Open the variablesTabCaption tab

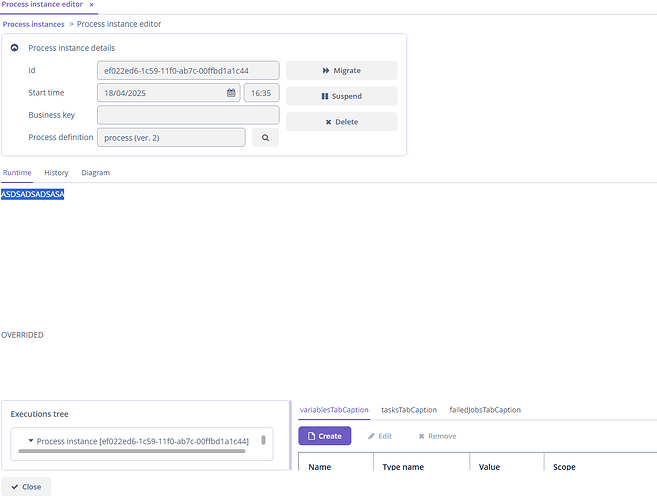pyautogui.click(x=334, y=410)
